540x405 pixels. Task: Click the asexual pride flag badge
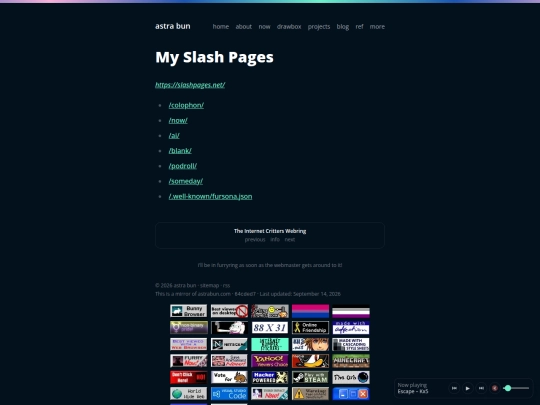tap(351, 311)
